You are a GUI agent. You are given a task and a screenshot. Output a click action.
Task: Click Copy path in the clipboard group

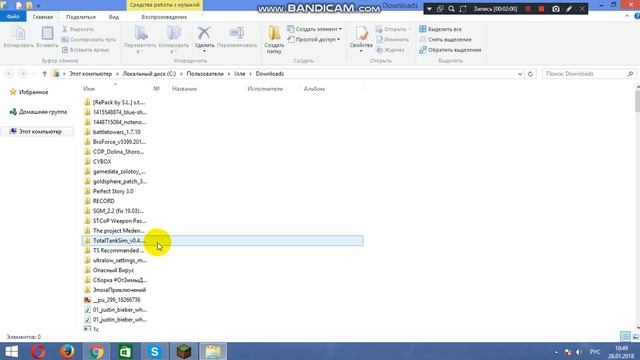pyautogui.click(x=89, y=40)
